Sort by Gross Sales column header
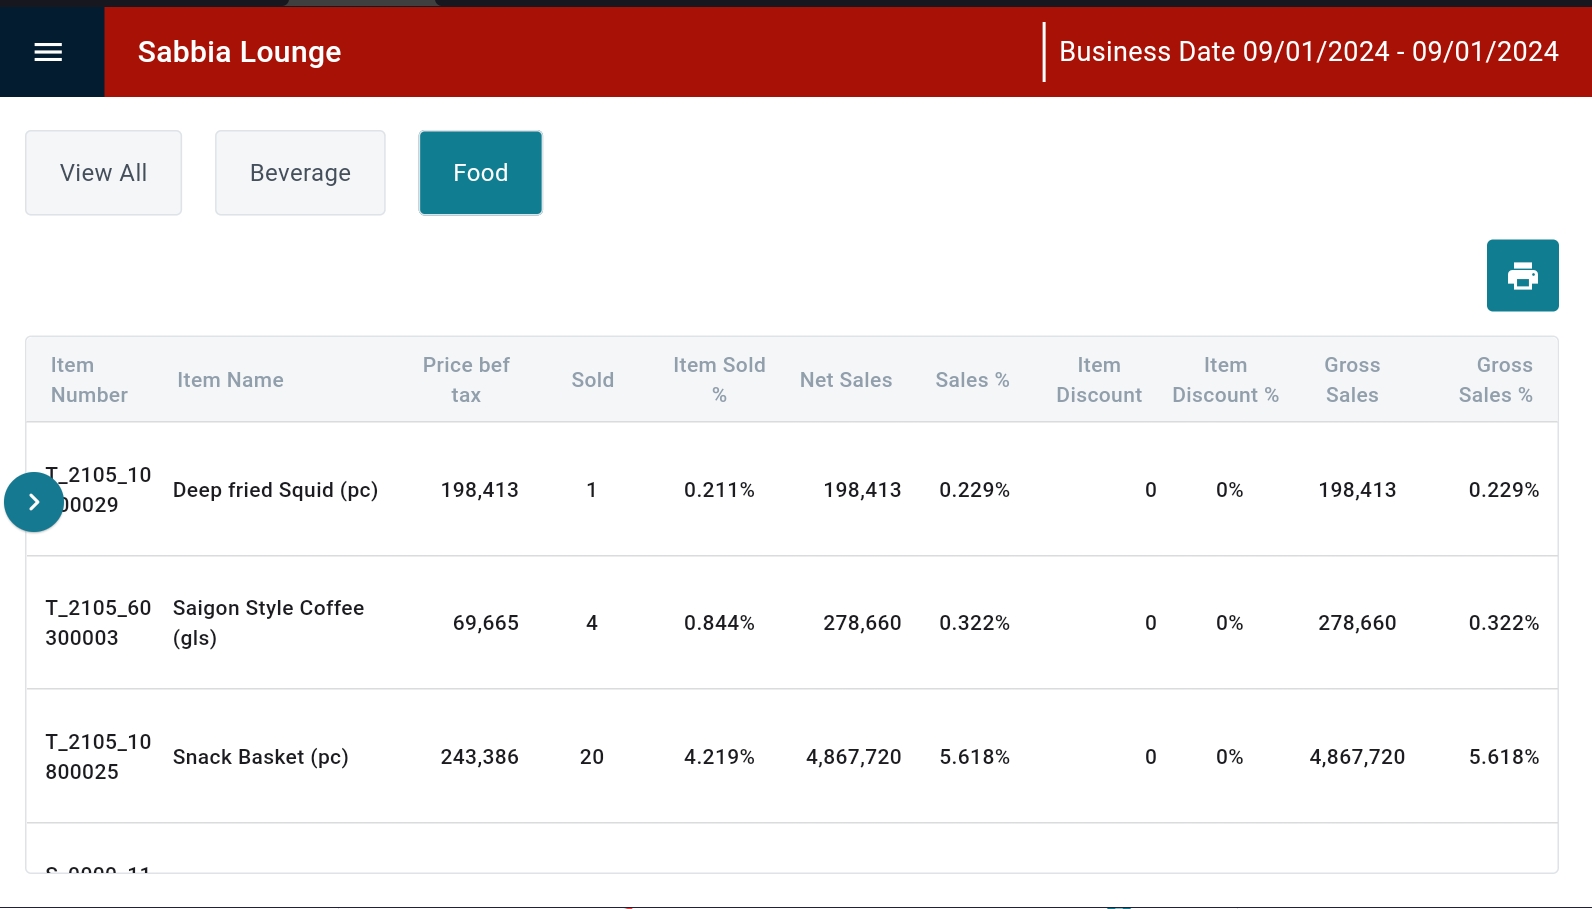The width and height of the screenshot is (1592, 909). (1352, 380)
